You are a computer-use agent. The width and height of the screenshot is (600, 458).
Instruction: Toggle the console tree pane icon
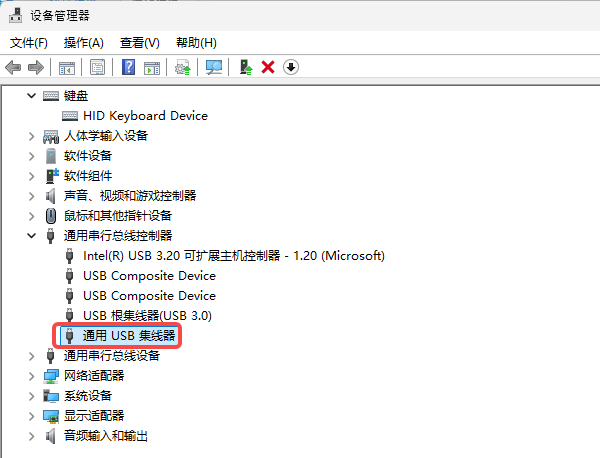67,68
